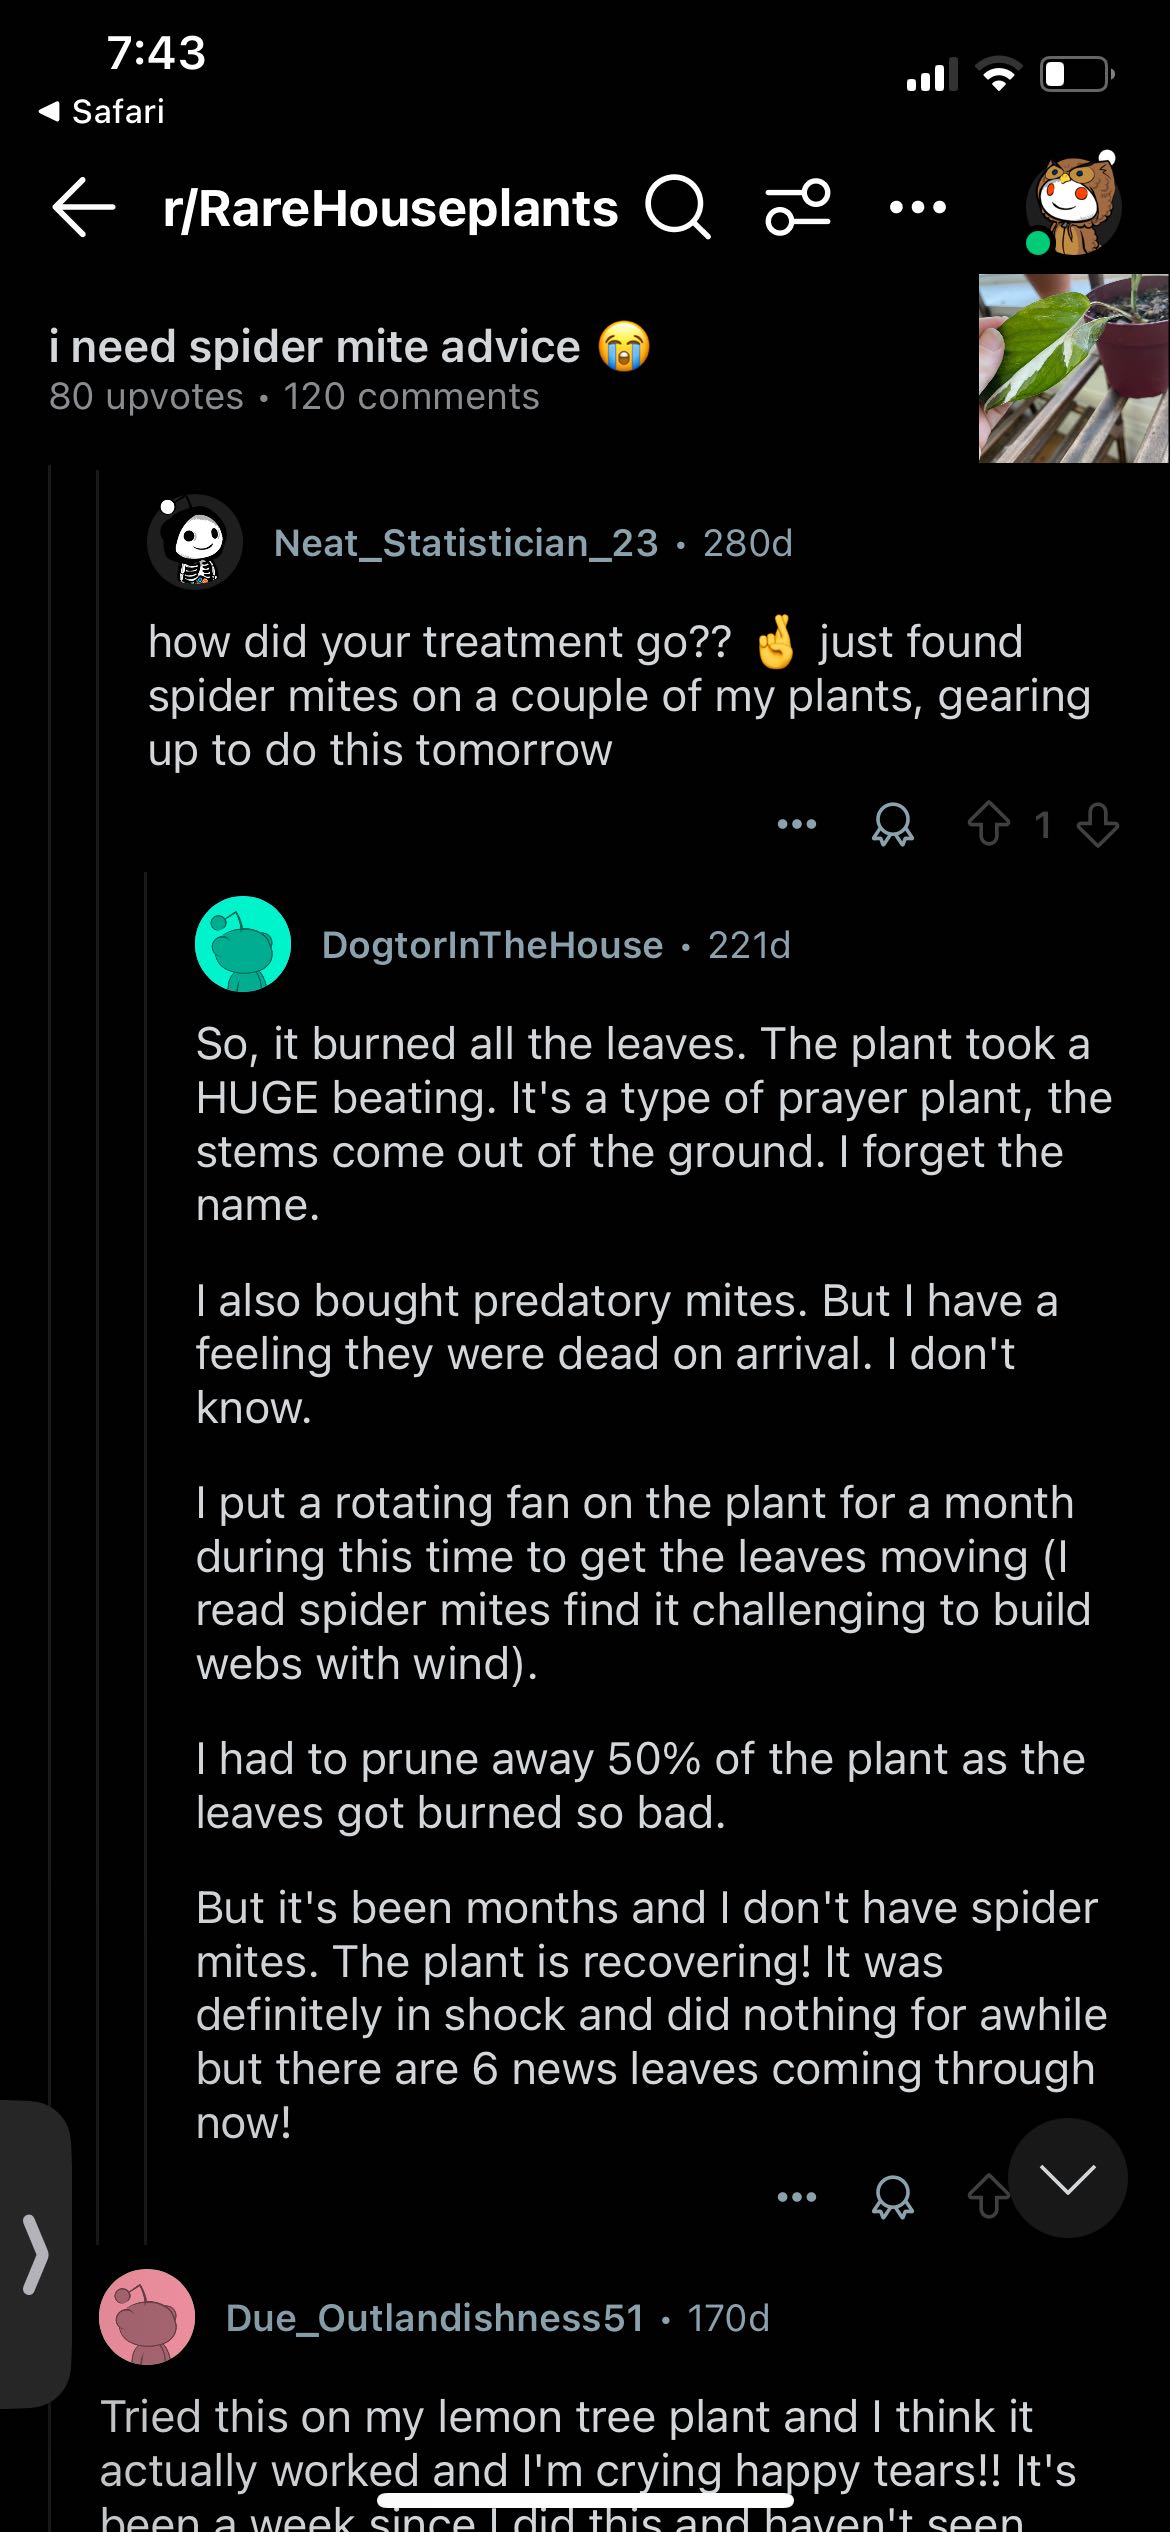The height and width of the screenshot is (2532, 1170).
Task: Open the variegated leaf post thumbnail
Action: [1073, 368]
